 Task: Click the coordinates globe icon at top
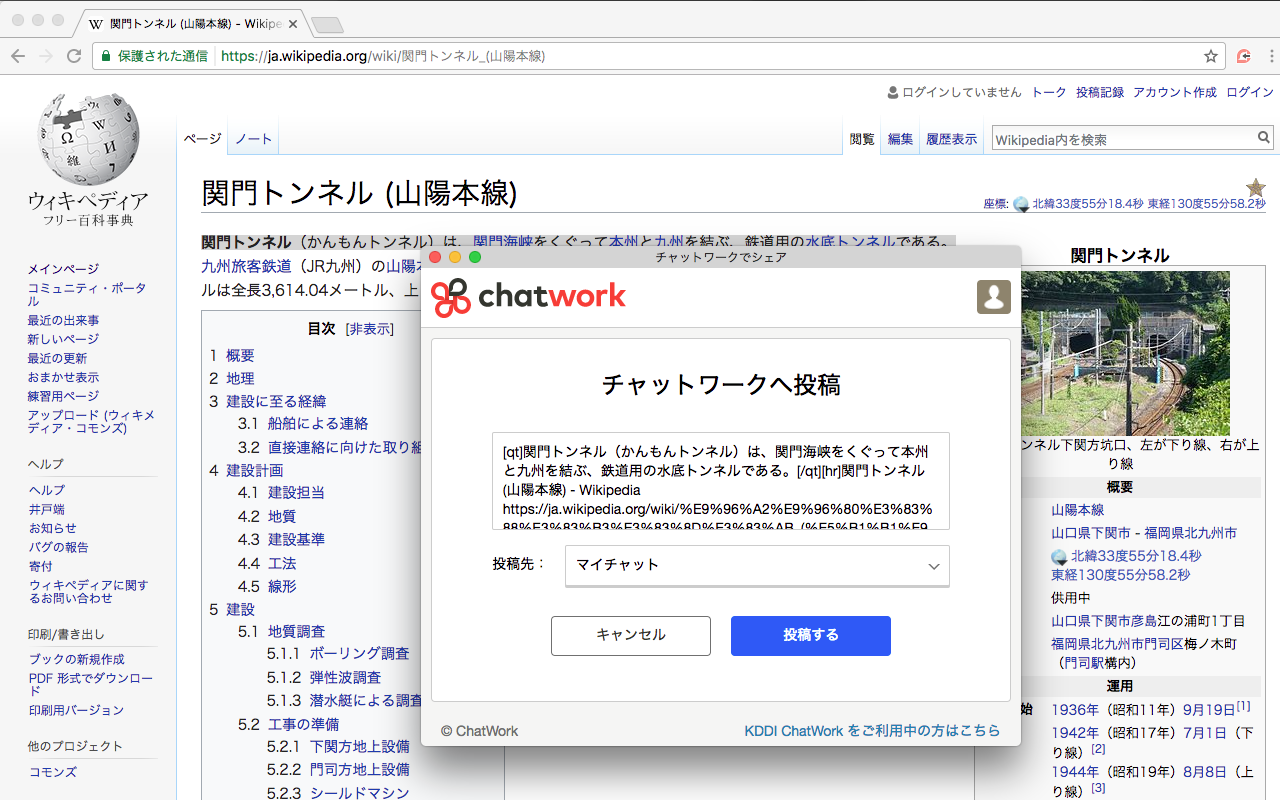pos(1021,204)
